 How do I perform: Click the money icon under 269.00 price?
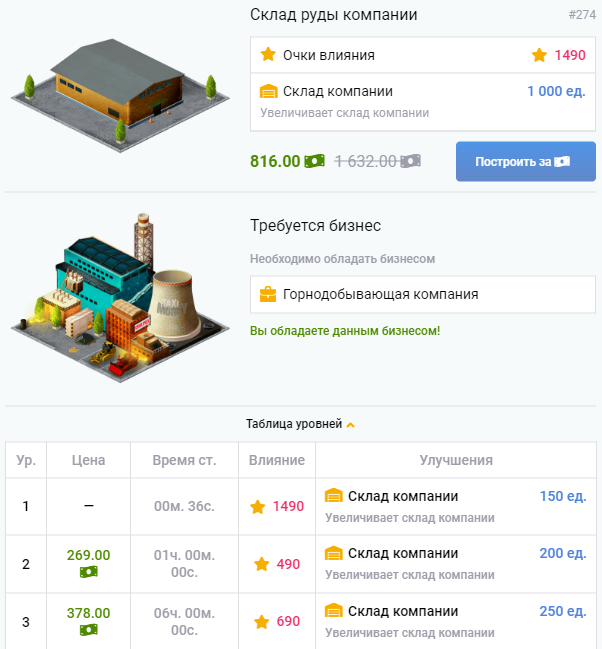click(x=88, y=572)
